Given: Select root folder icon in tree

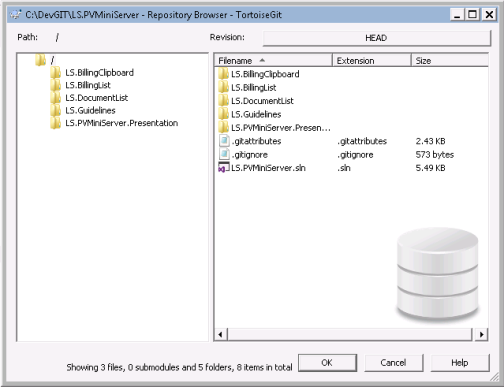Looking at the screenshot, I should click(x=40, y=60).
